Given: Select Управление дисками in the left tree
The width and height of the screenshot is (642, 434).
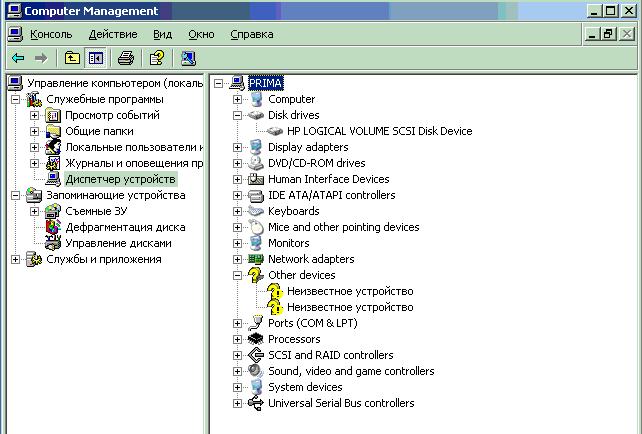Looking at the screenshot, I should (118, 243).
